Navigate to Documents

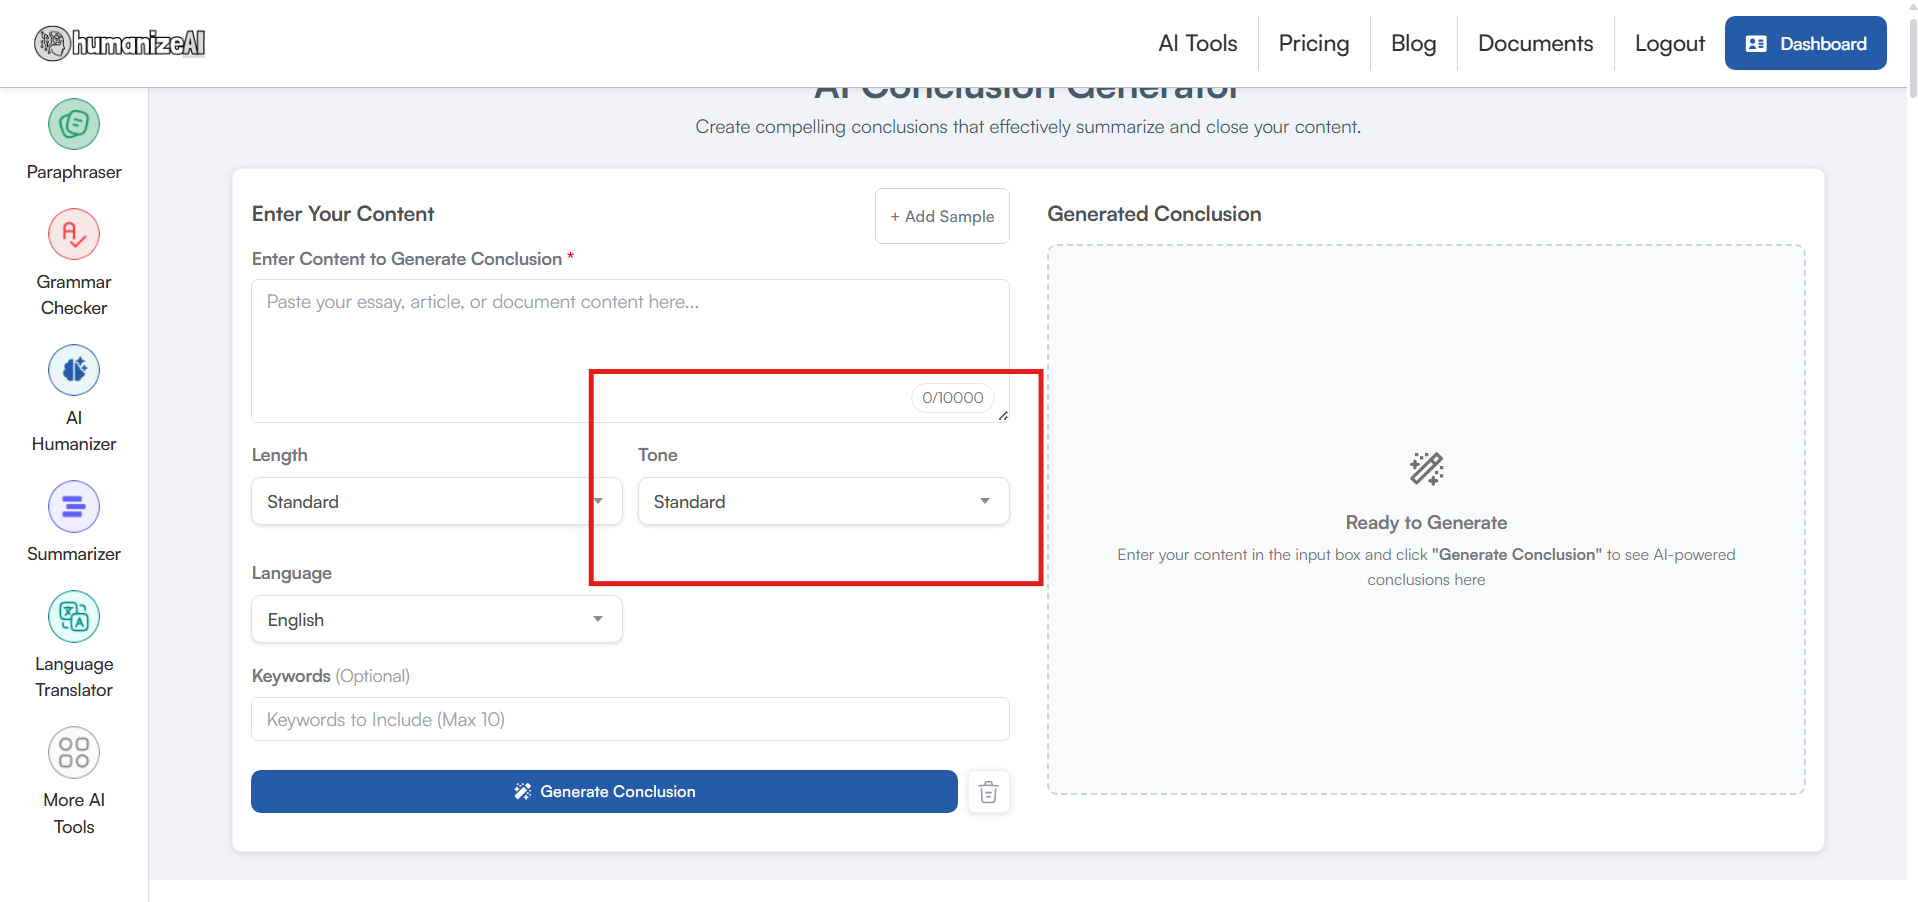(1535, 43)
